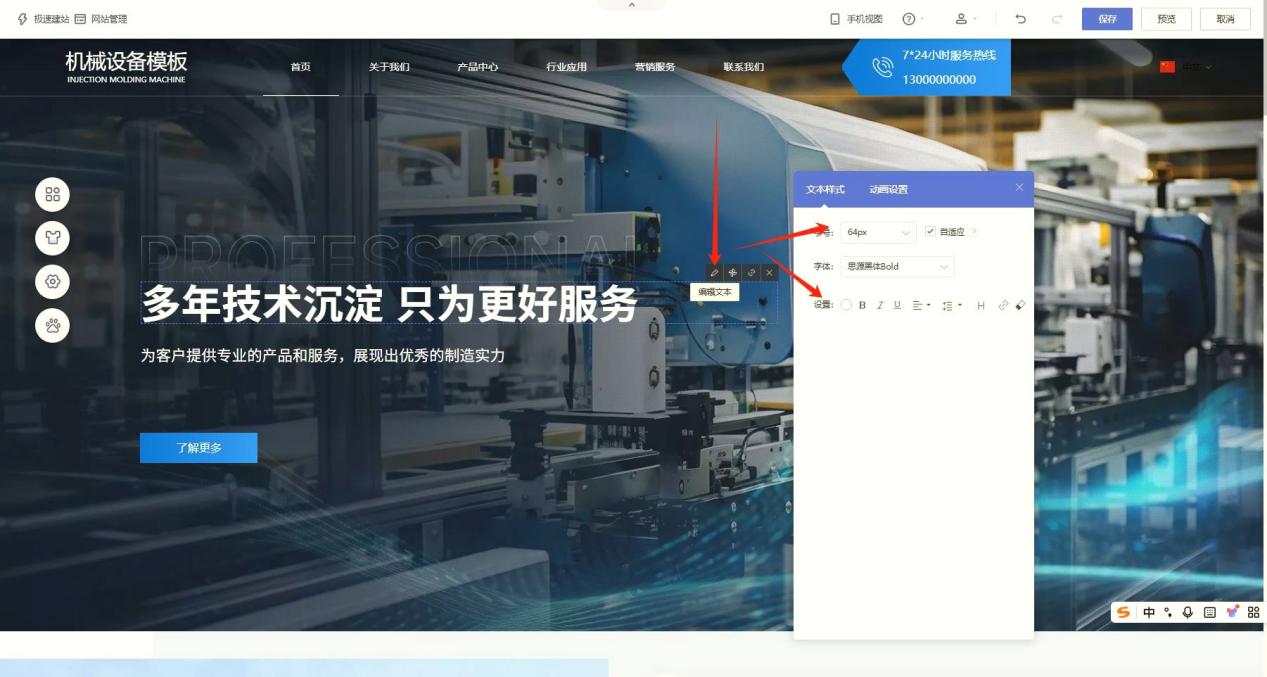Click the blue 保存 button
Image resolution: width=1267 pixels, height=677 pixels.
(x=1107, y=19)
